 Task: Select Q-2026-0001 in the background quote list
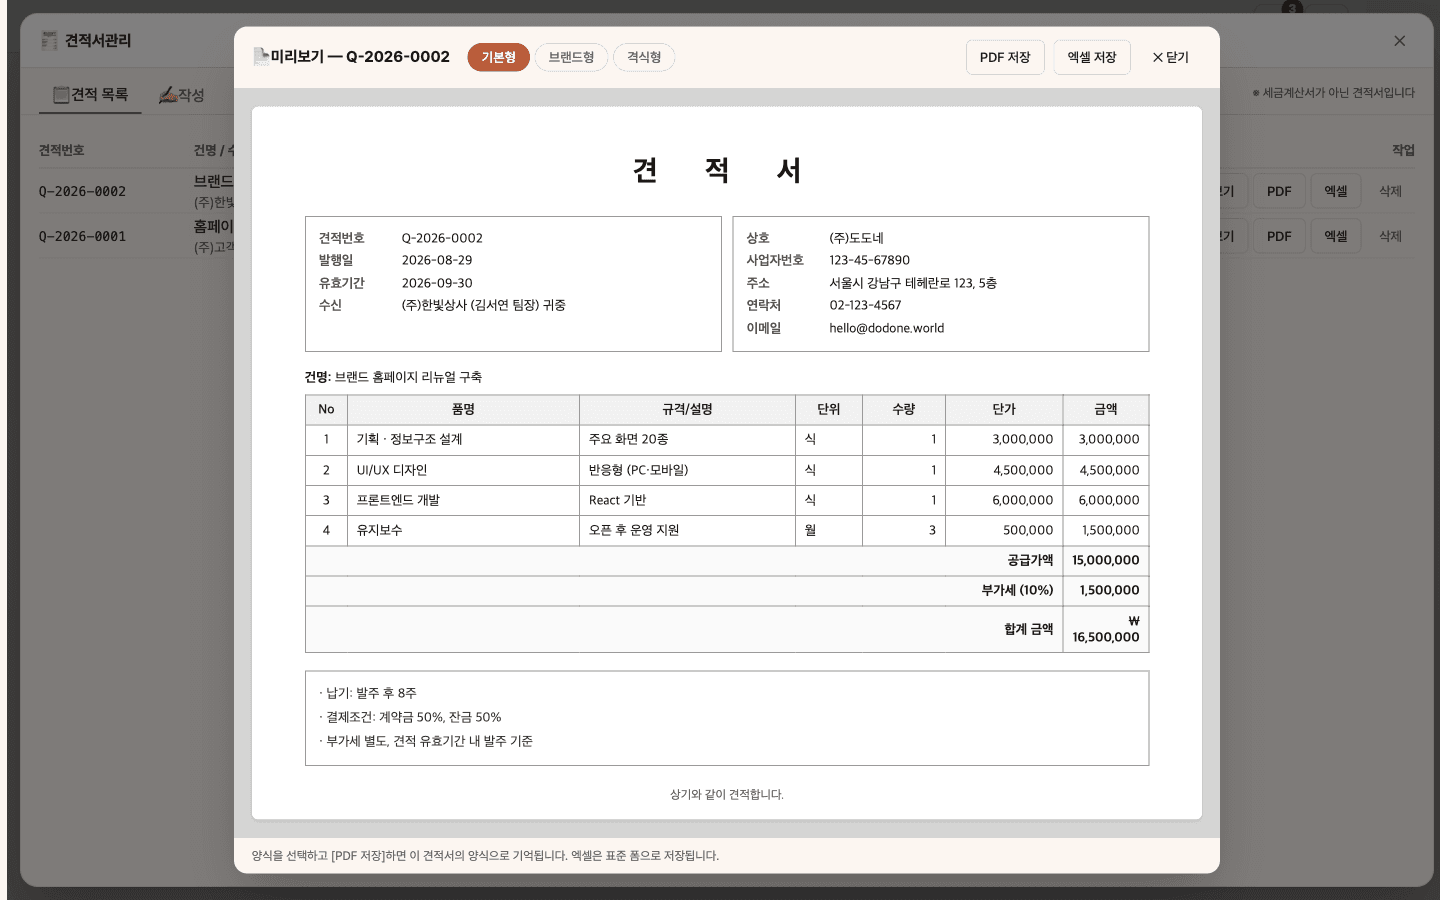click(82, 236)
